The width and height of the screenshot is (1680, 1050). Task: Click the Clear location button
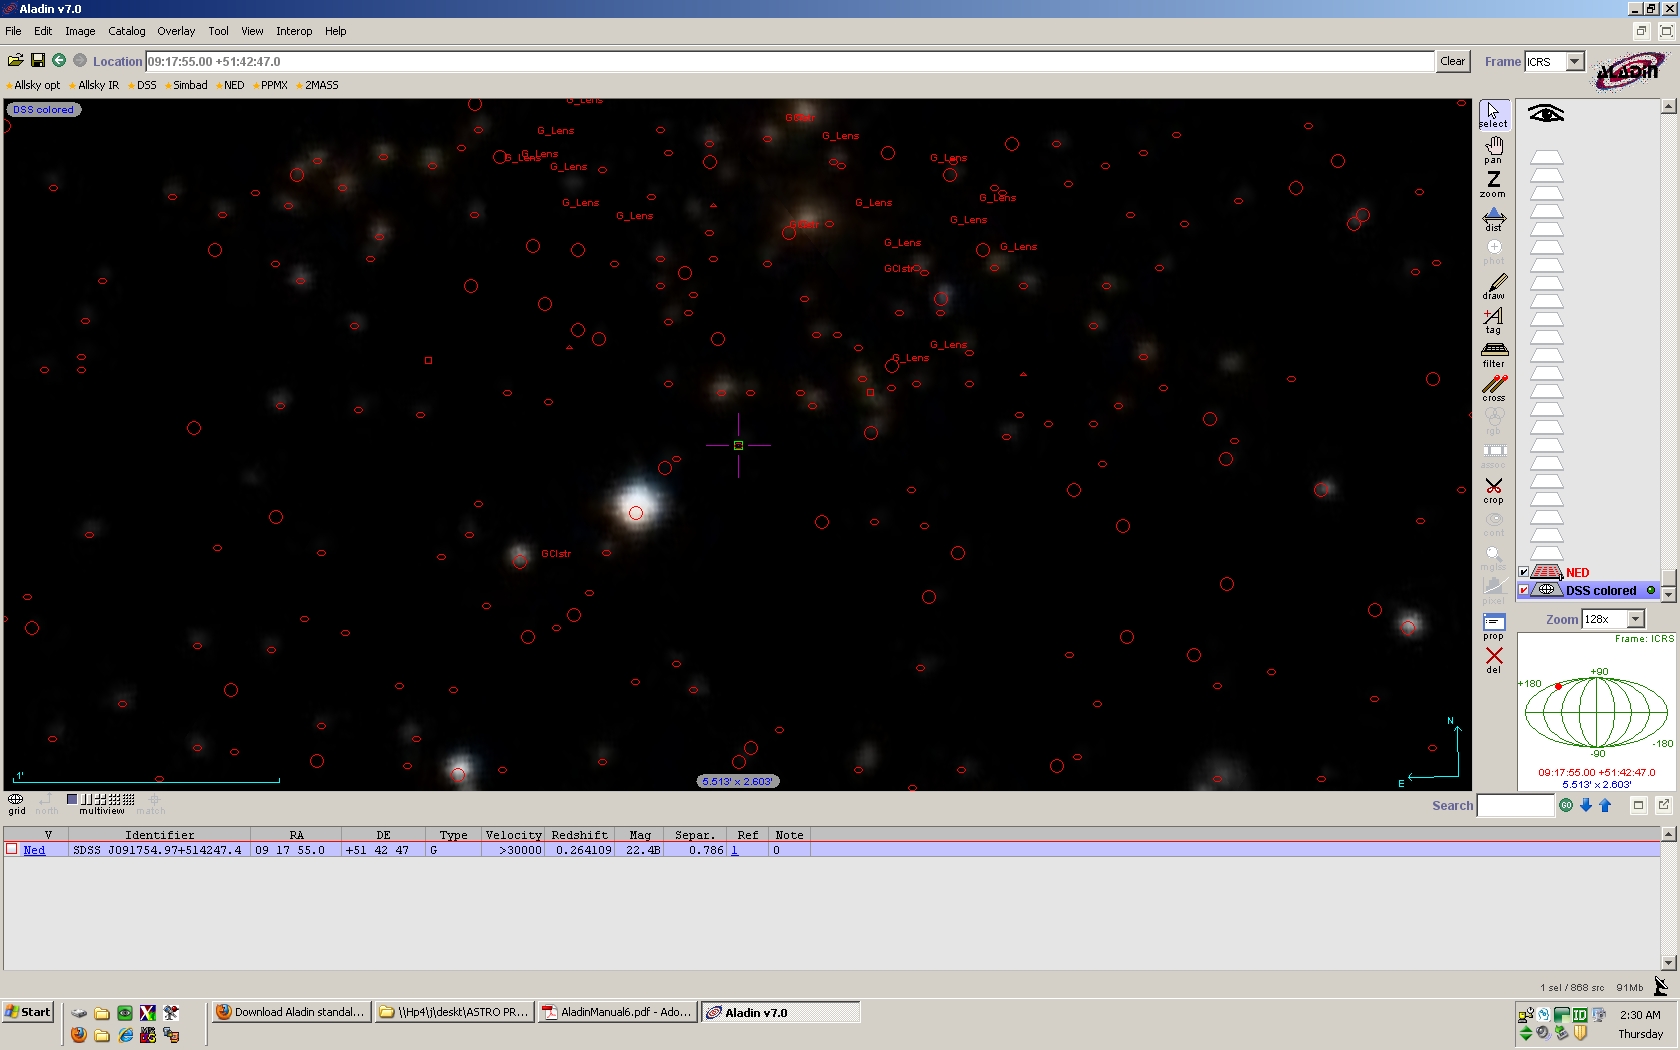coord(1452,61)
